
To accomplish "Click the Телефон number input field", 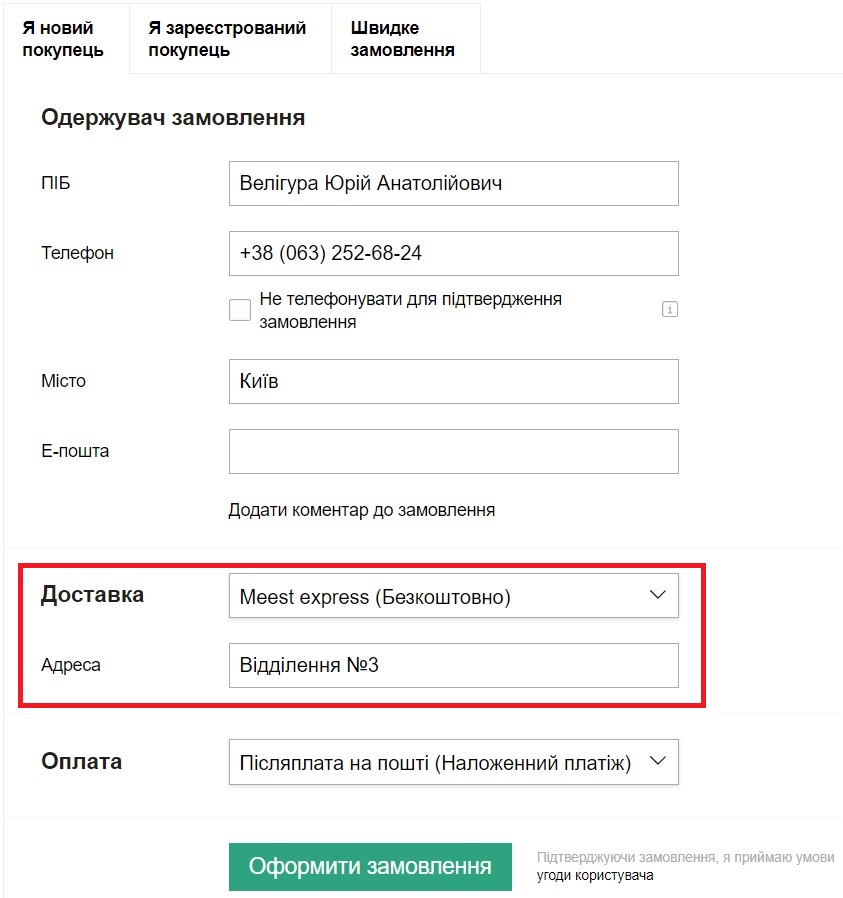I will tap(454, 254).
